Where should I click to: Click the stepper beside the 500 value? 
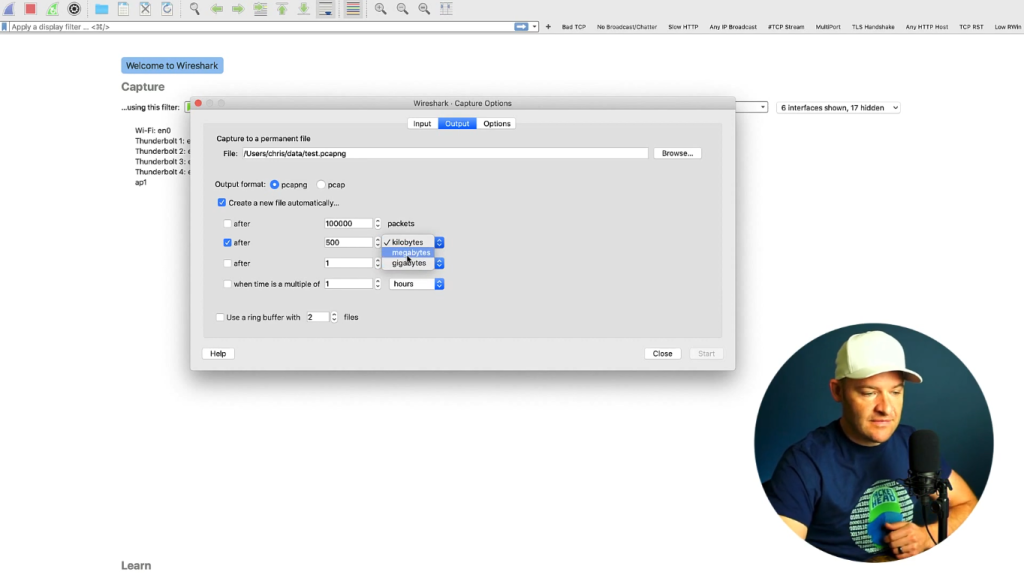coord(377,242)
